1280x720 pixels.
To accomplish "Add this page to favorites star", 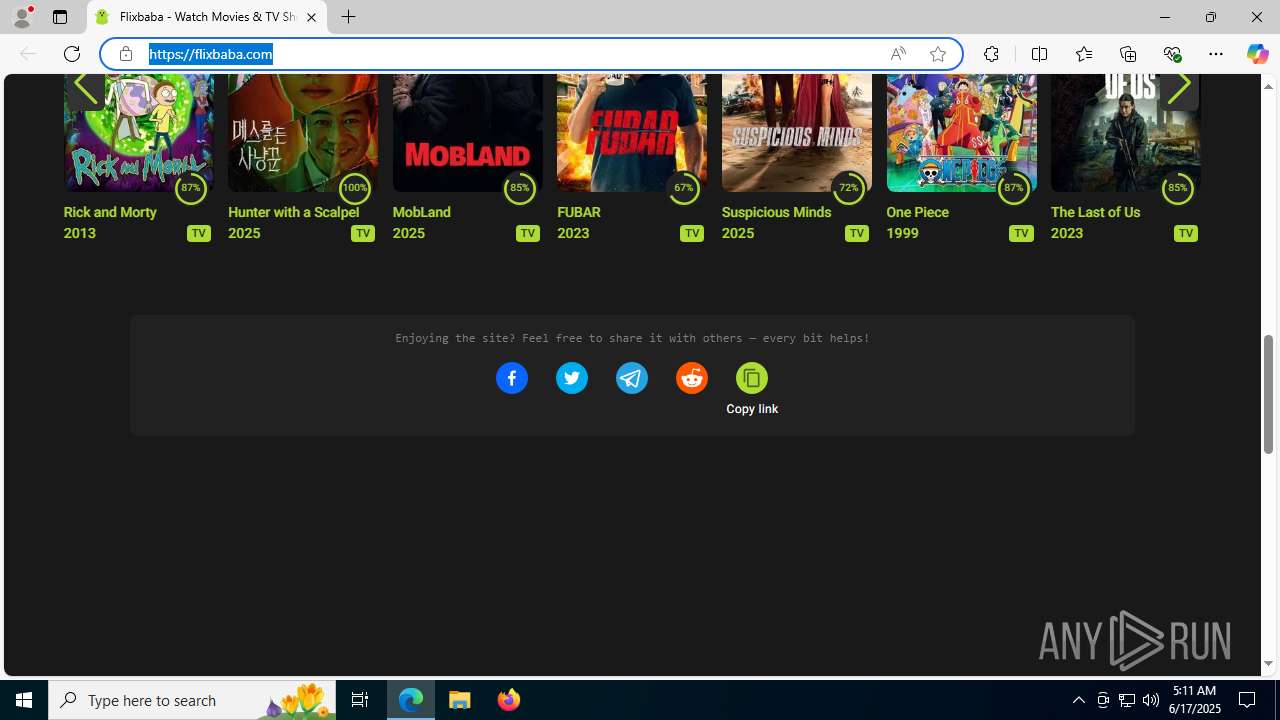I will pos(938,54).
